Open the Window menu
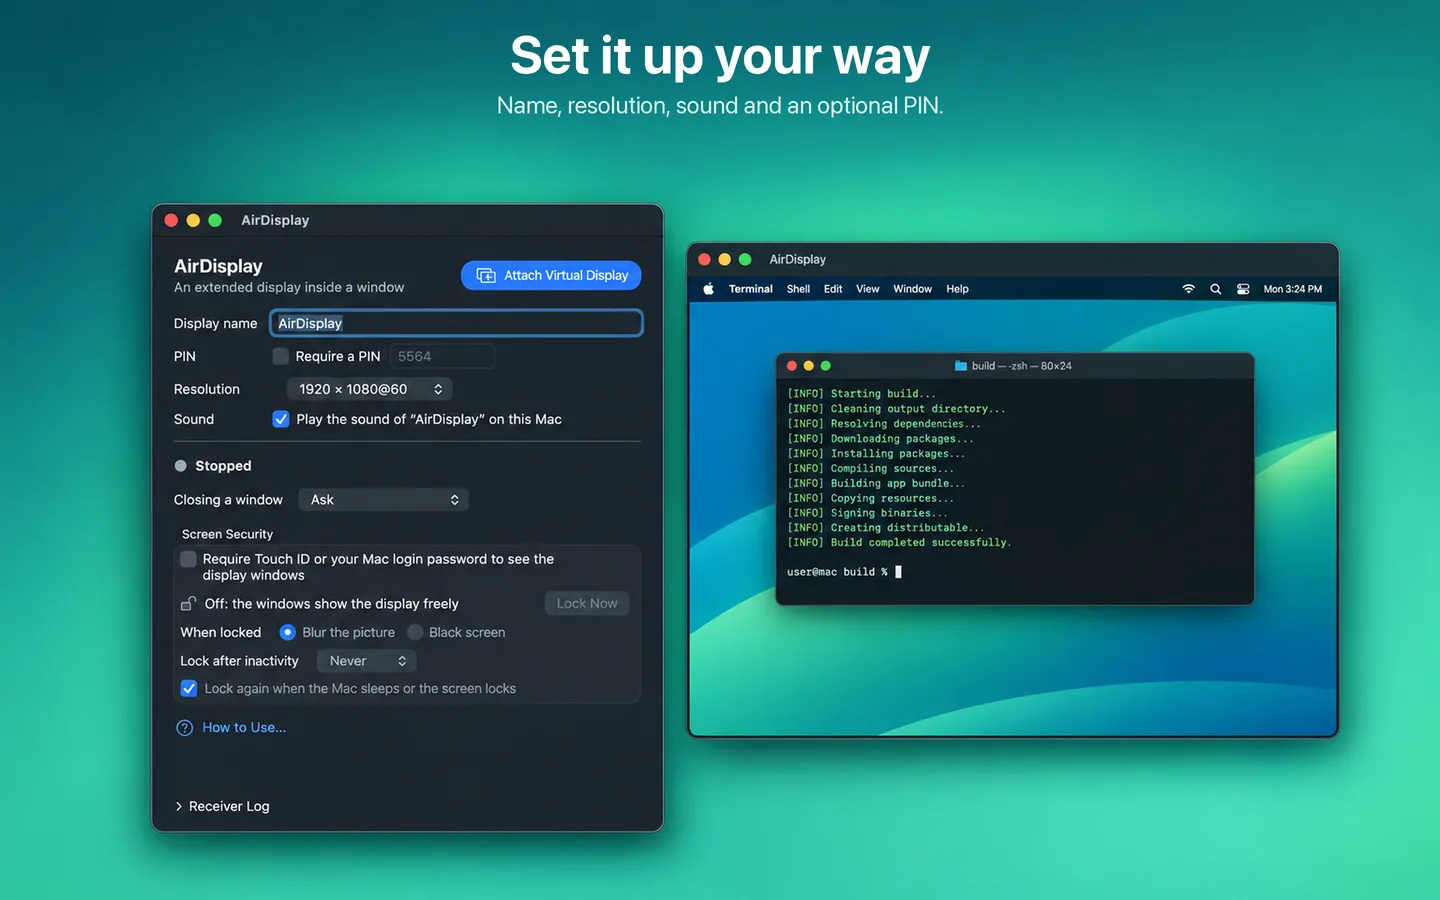The width and height of the screenshot is (1440, 900). 912,289
